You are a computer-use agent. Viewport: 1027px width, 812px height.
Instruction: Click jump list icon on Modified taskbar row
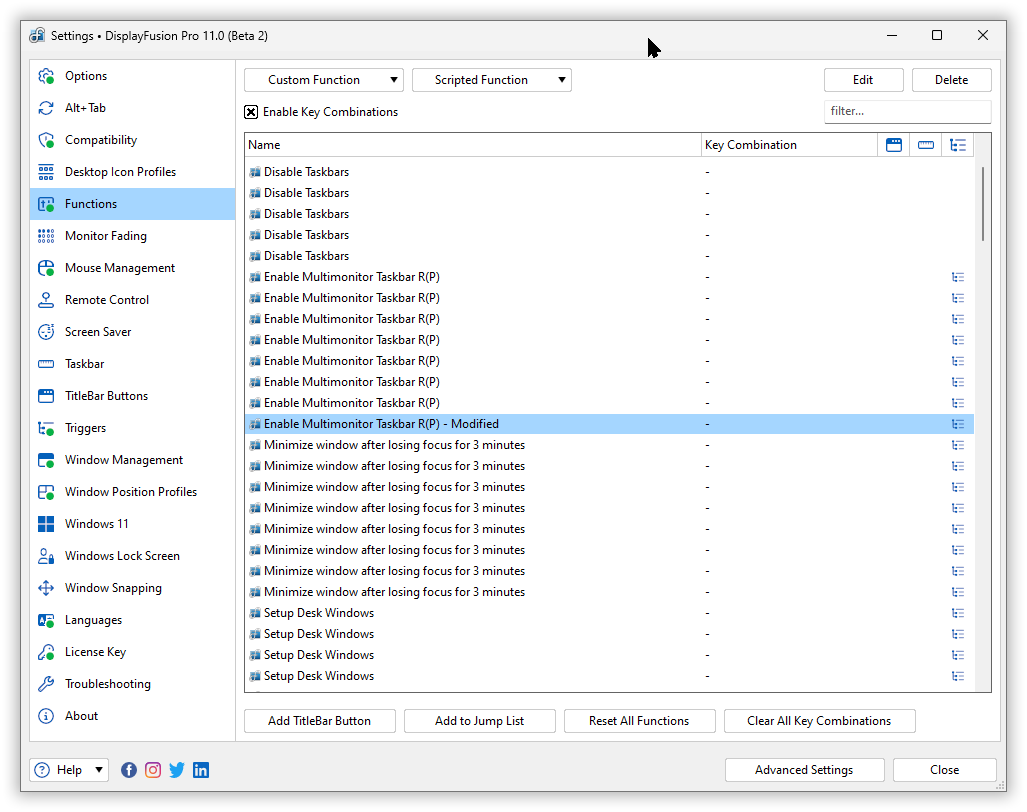(958, 424)
